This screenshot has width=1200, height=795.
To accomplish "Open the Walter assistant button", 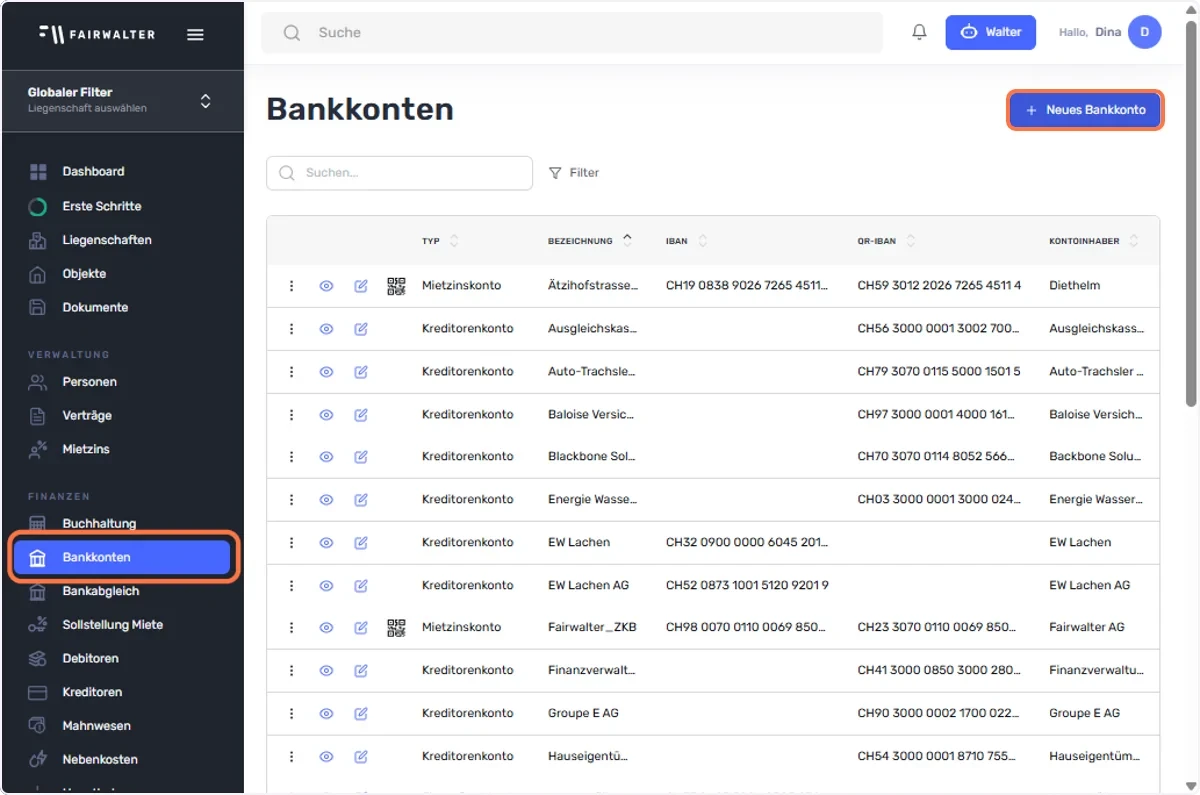I will pos(991,32).
